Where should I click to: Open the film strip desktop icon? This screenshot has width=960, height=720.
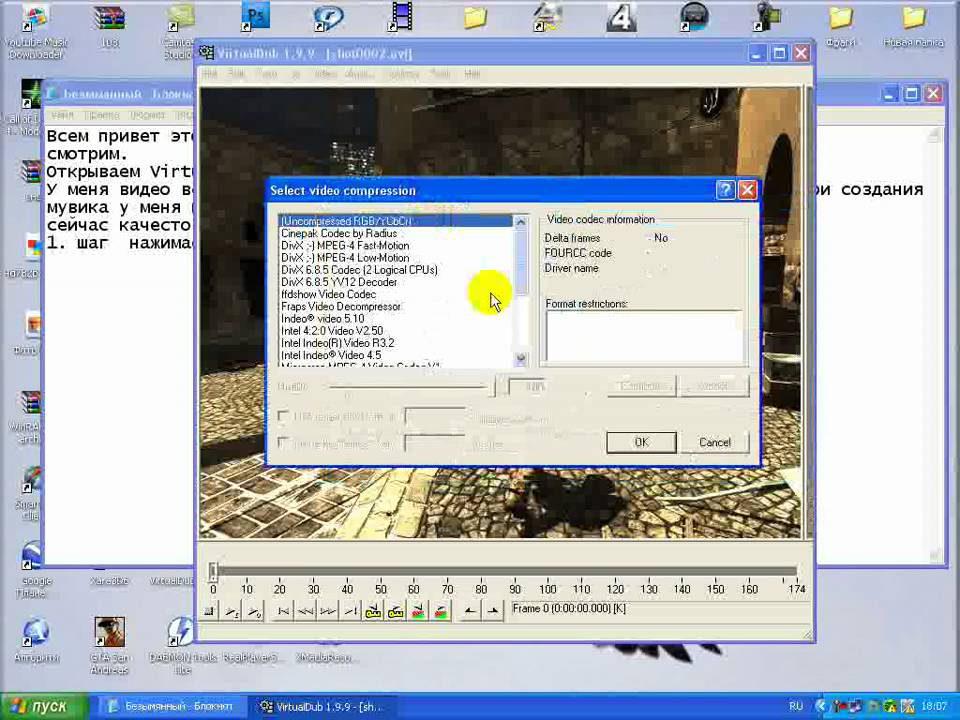402,17
